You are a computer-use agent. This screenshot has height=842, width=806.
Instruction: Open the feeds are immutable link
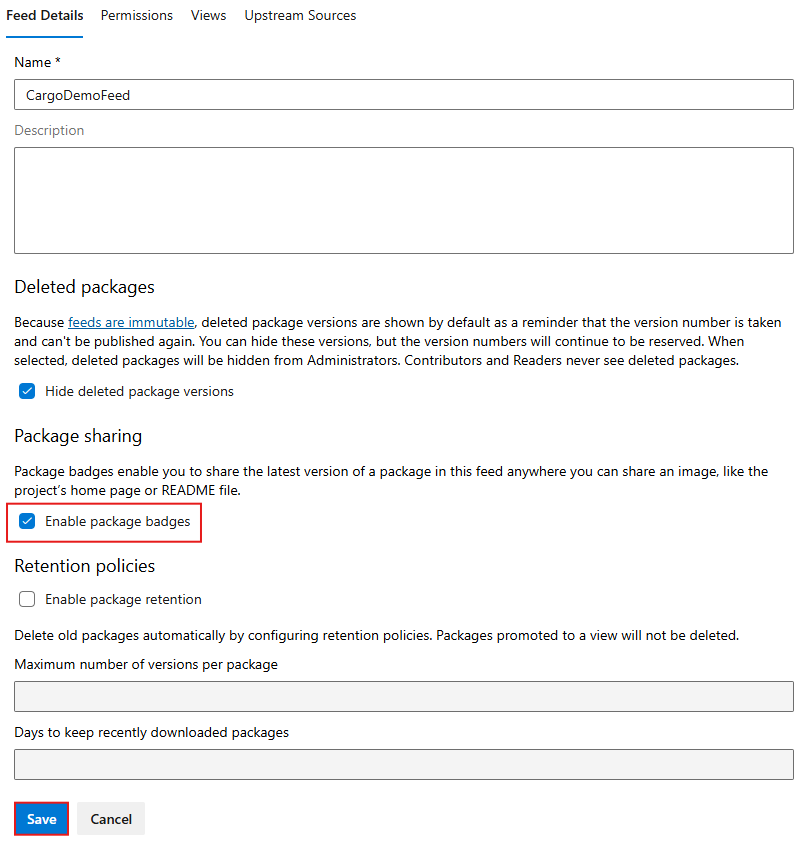pyautogui.click(x=131, y=322)
